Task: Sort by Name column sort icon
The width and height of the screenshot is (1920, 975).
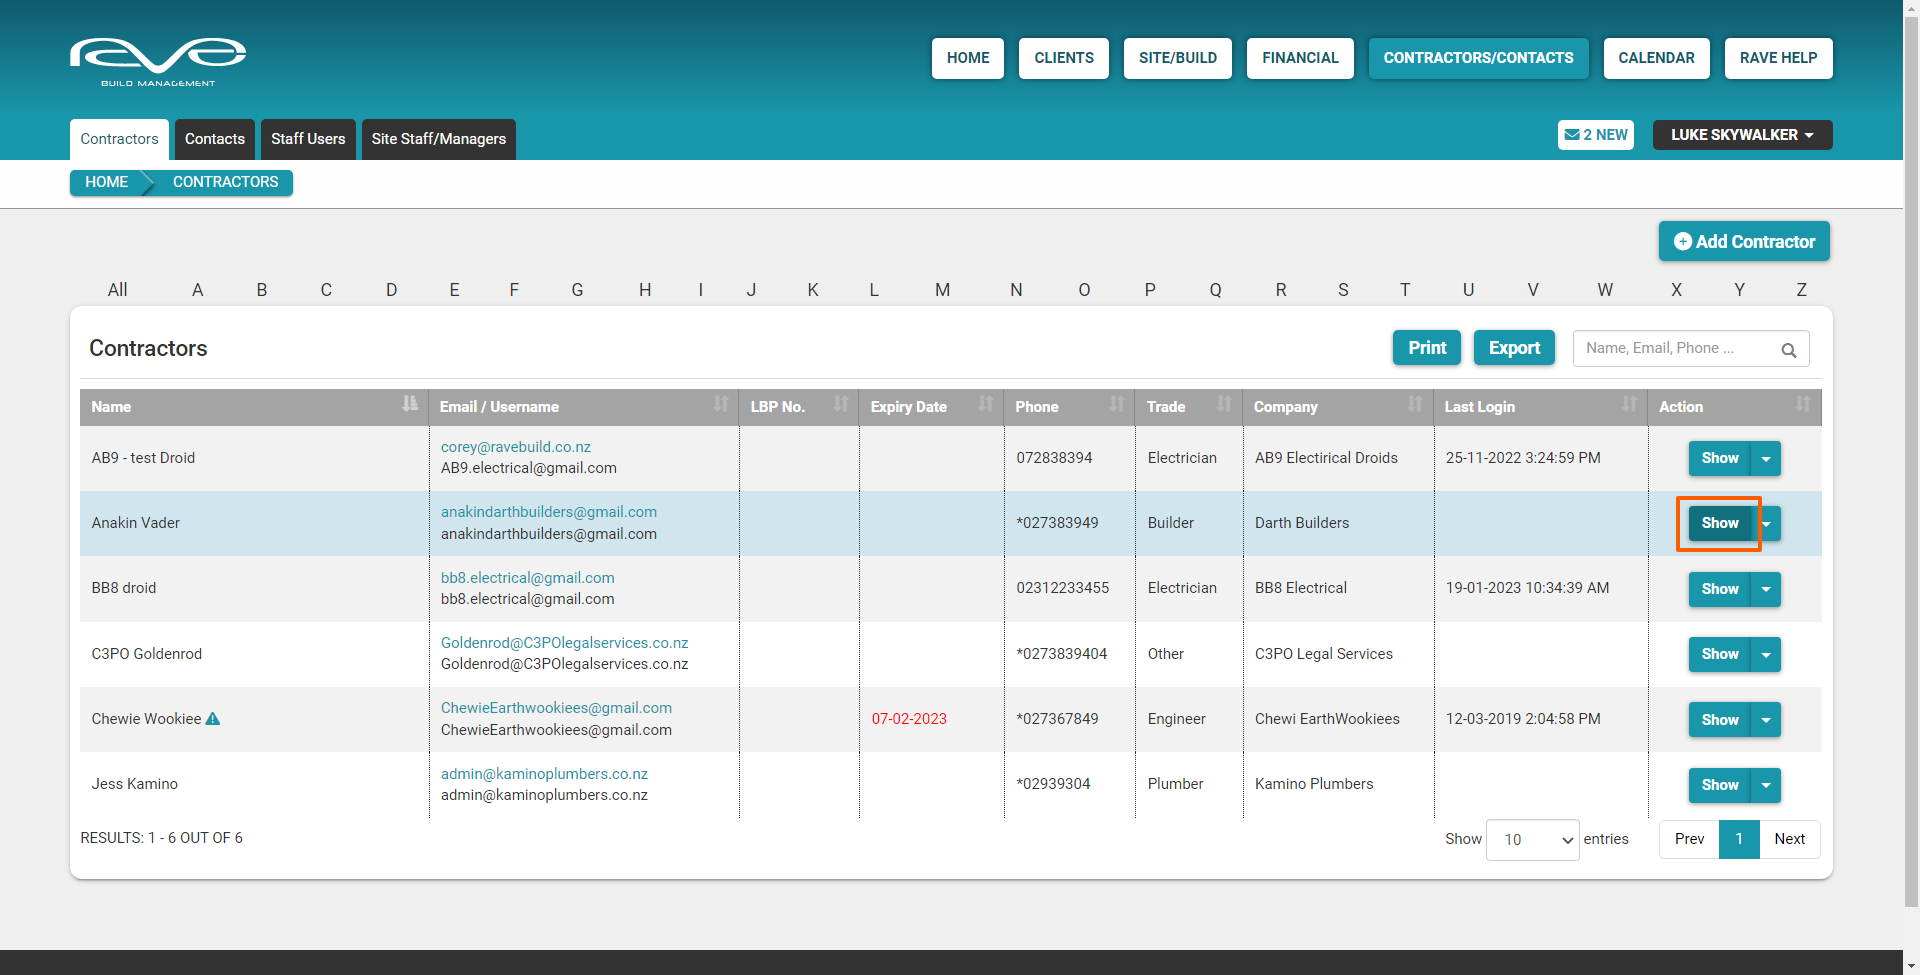Action: pyautogui.click(x=410, y=404)
